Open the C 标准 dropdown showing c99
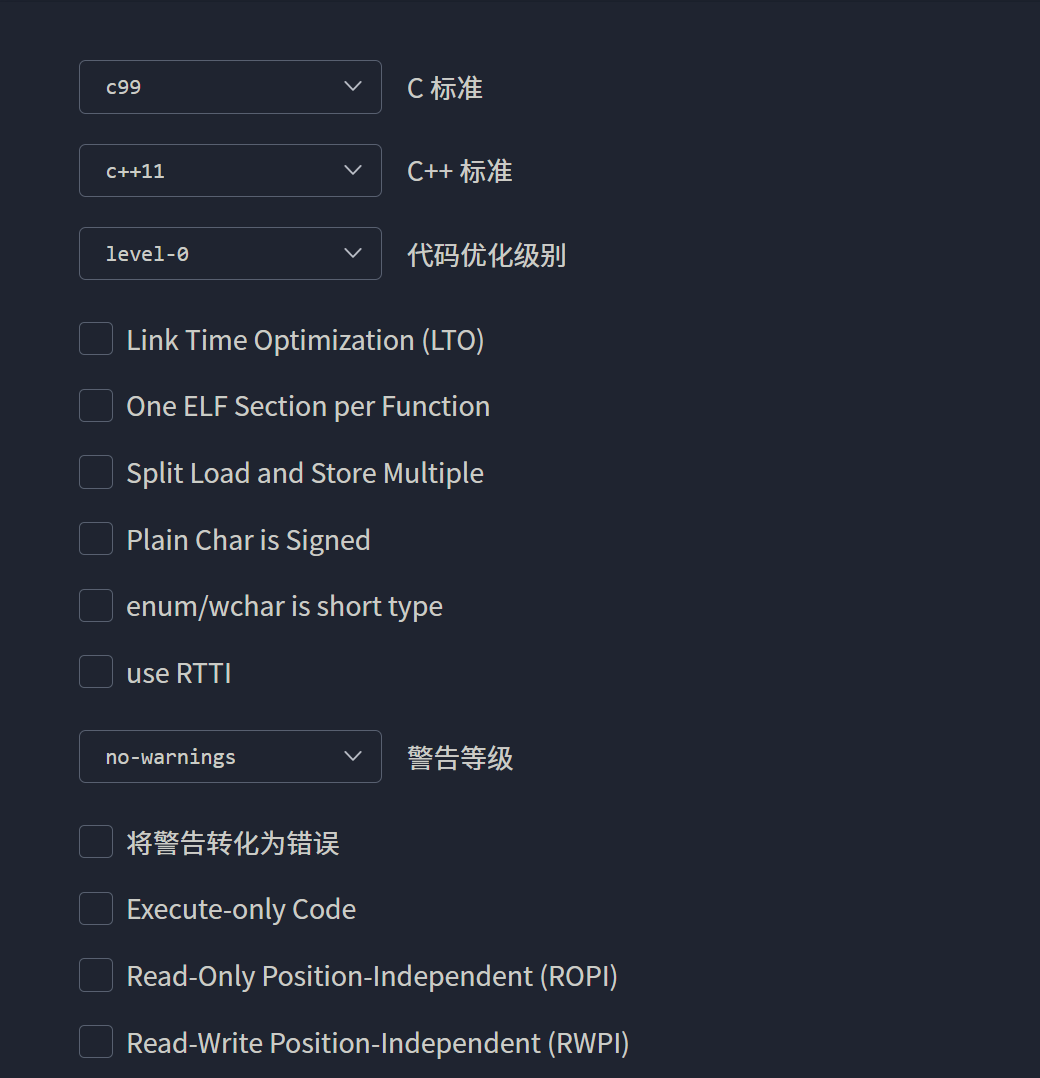1040x1078 pixels. pos(229,87)
